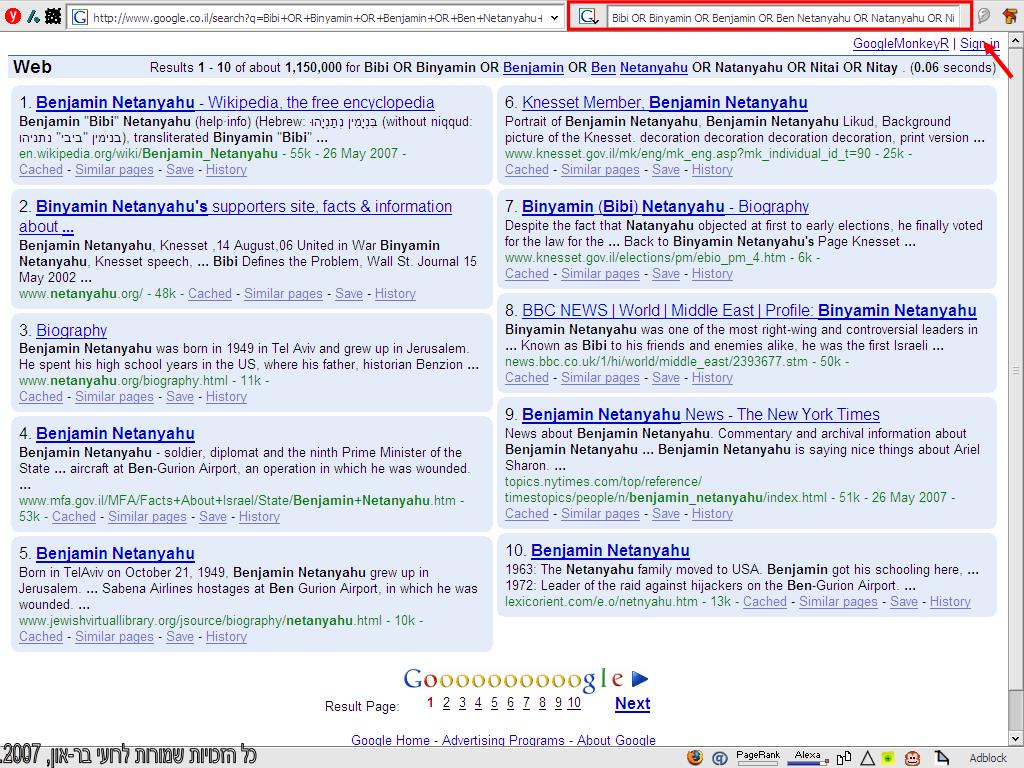Open the About Google footer link
Image resolution: width=1024 pixels, height=768 pixels.
pos(616,740)
